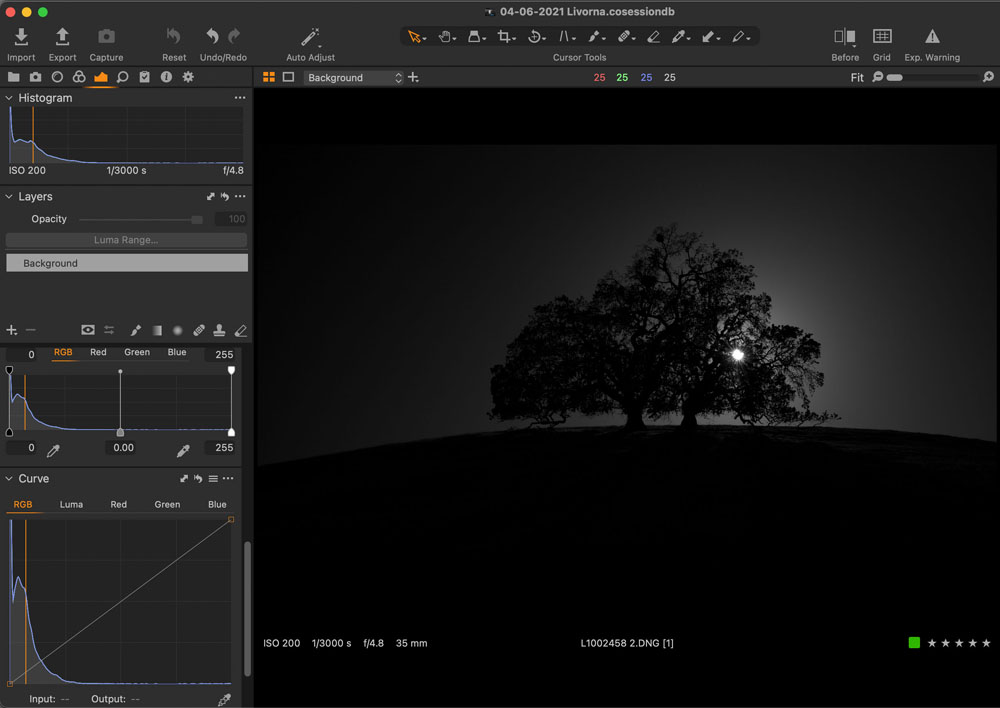The image size is (1000, 708).
Task: Open the Batch gear tool tab
Action: tap(188, 77)
